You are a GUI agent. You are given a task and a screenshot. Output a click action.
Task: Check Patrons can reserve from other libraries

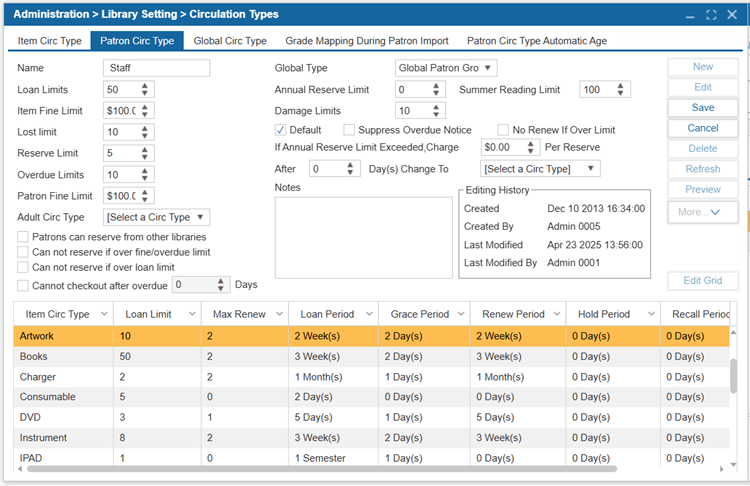tap(23, 237)
